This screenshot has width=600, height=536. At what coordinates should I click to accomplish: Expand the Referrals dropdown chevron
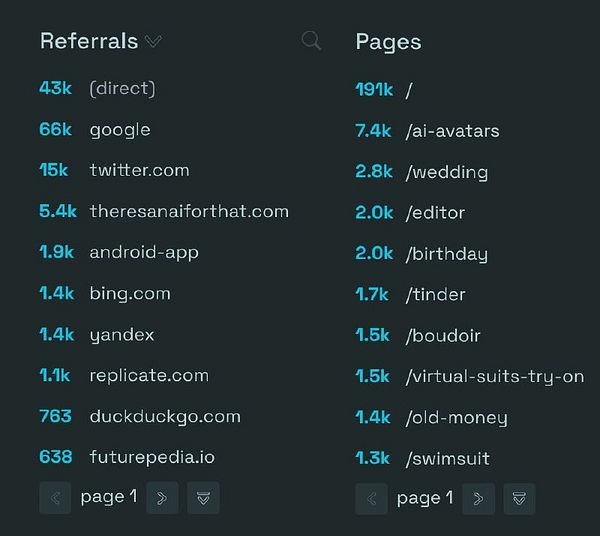[x=153, y=41]
